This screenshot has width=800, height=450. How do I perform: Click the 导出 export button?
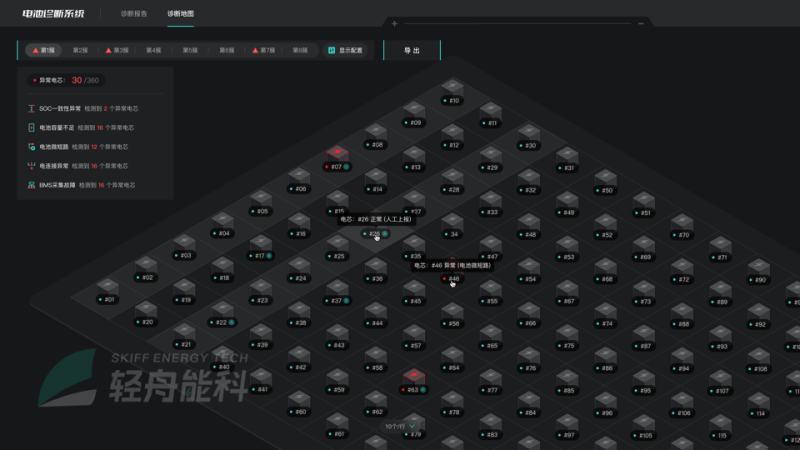(x=412, y=50)
